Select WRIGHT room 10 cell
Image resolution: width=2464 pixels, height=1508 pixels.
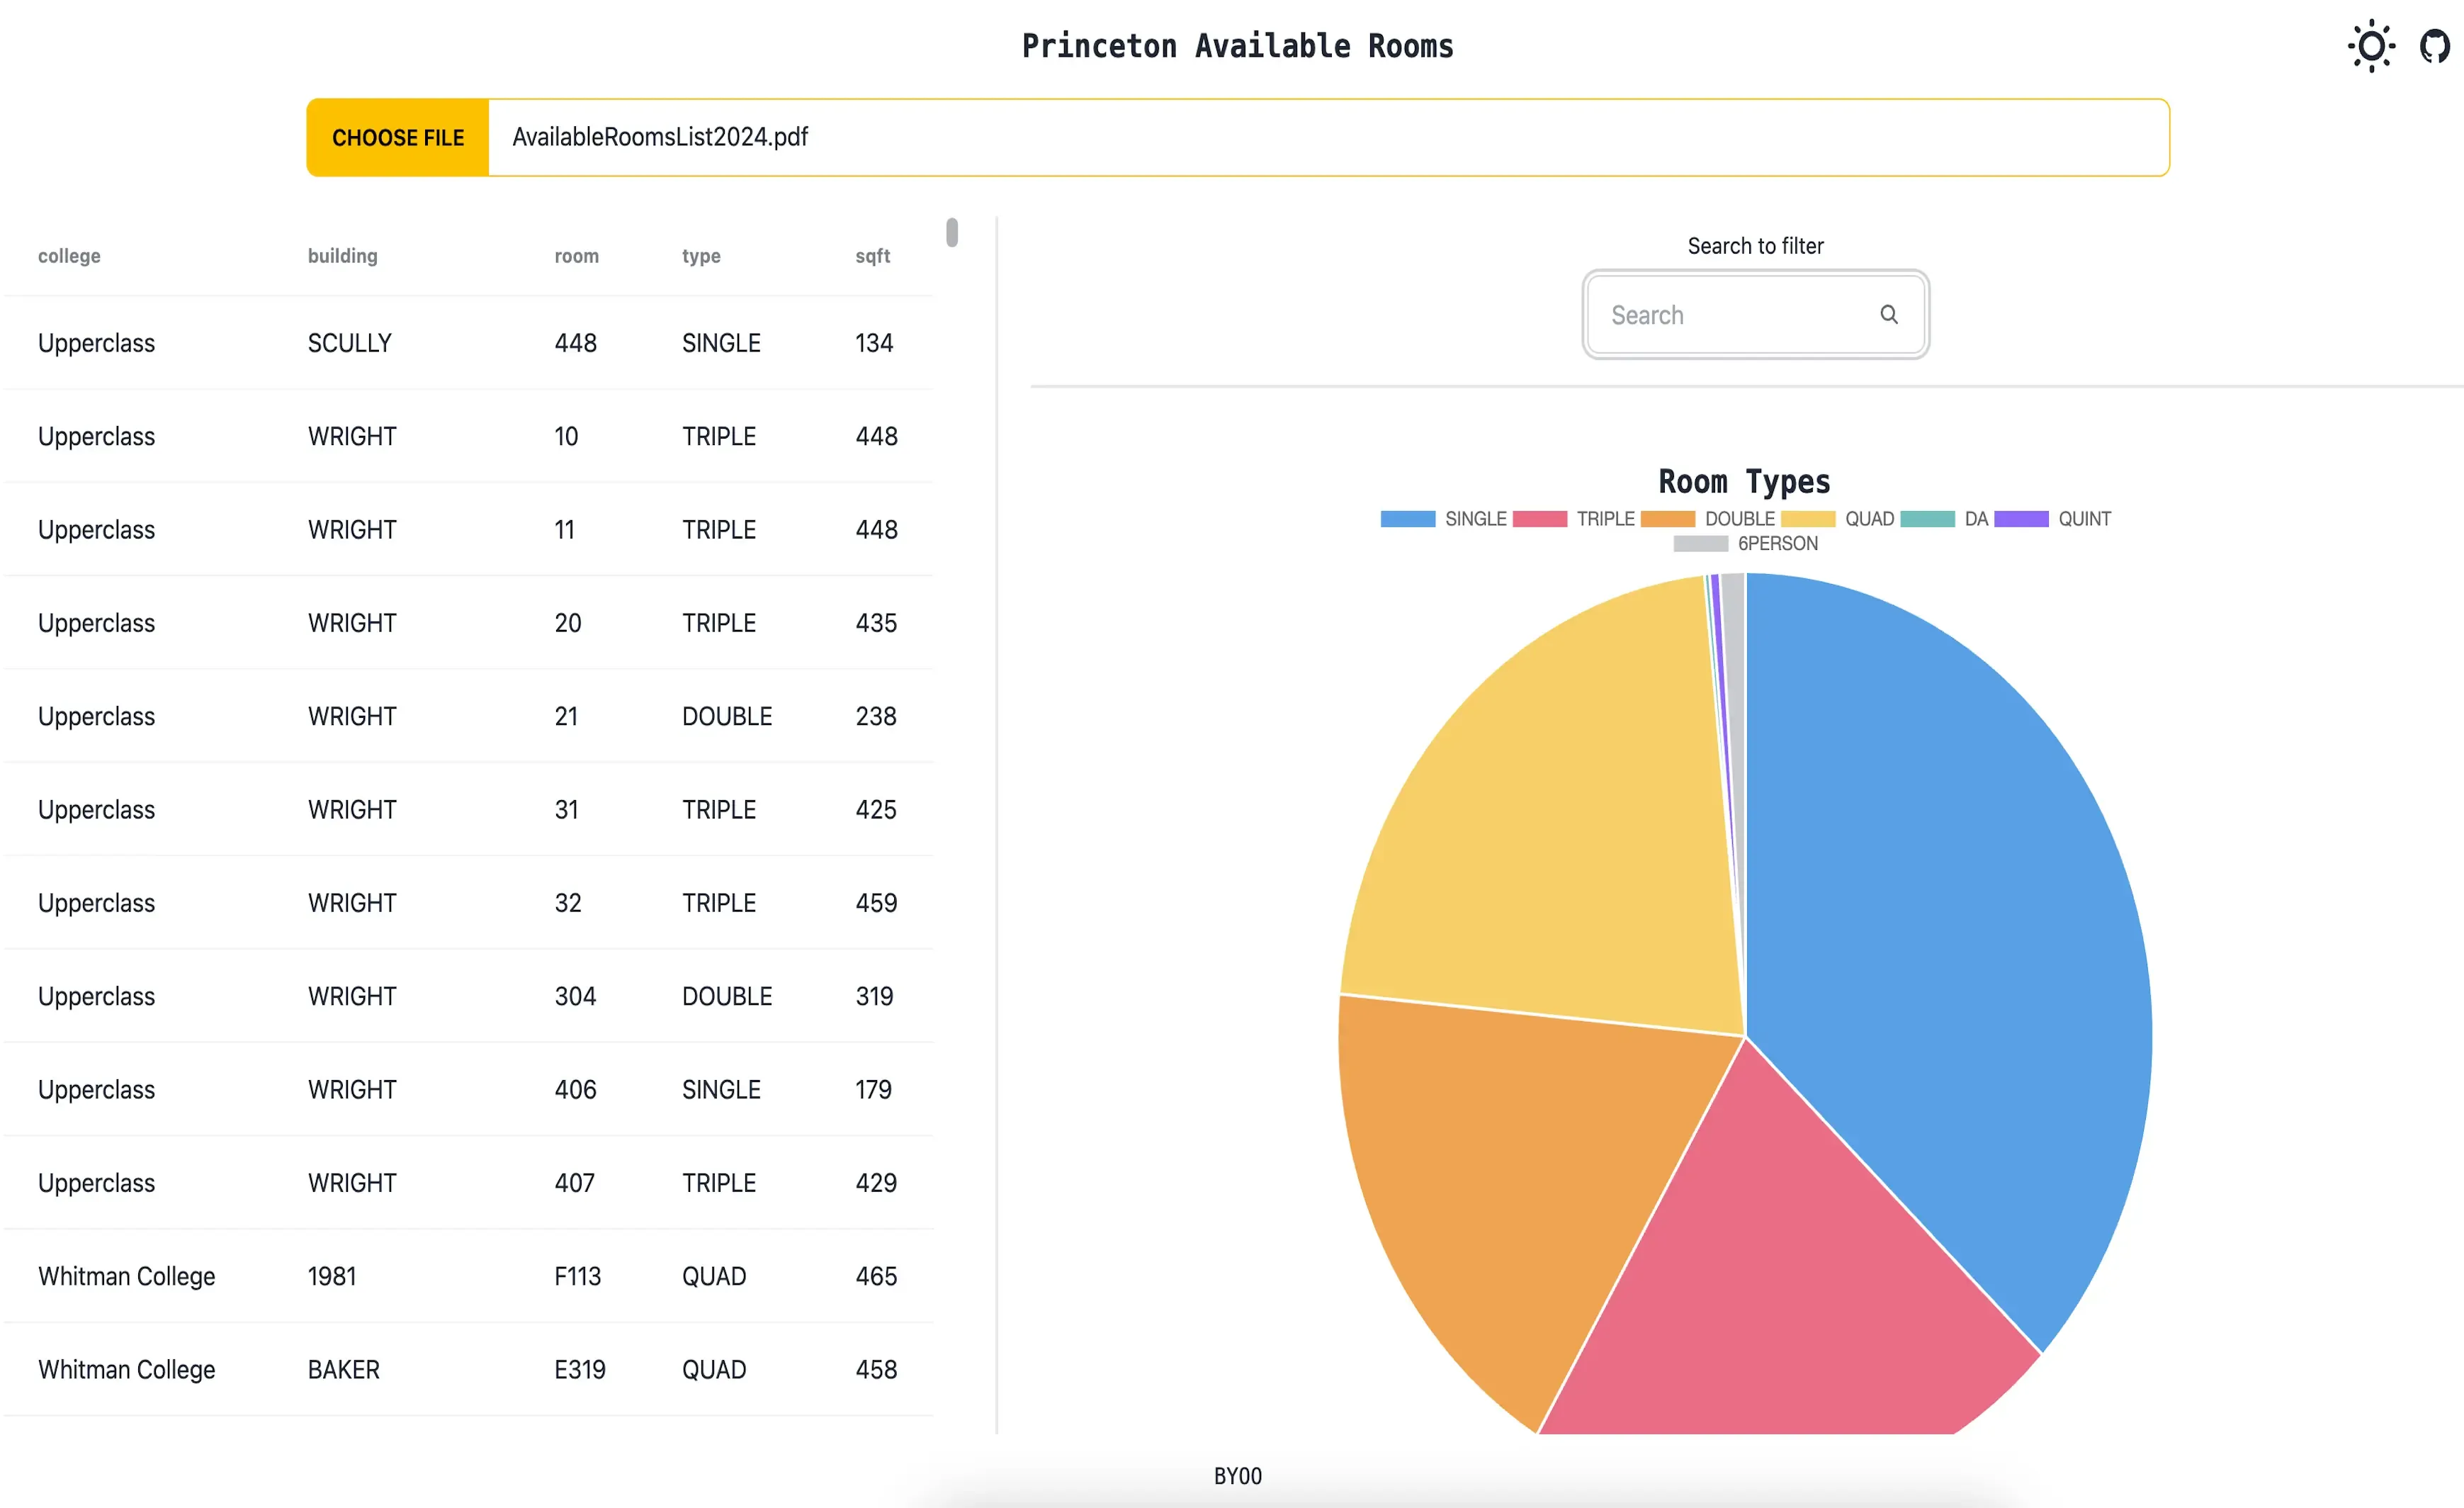(566, 436)
